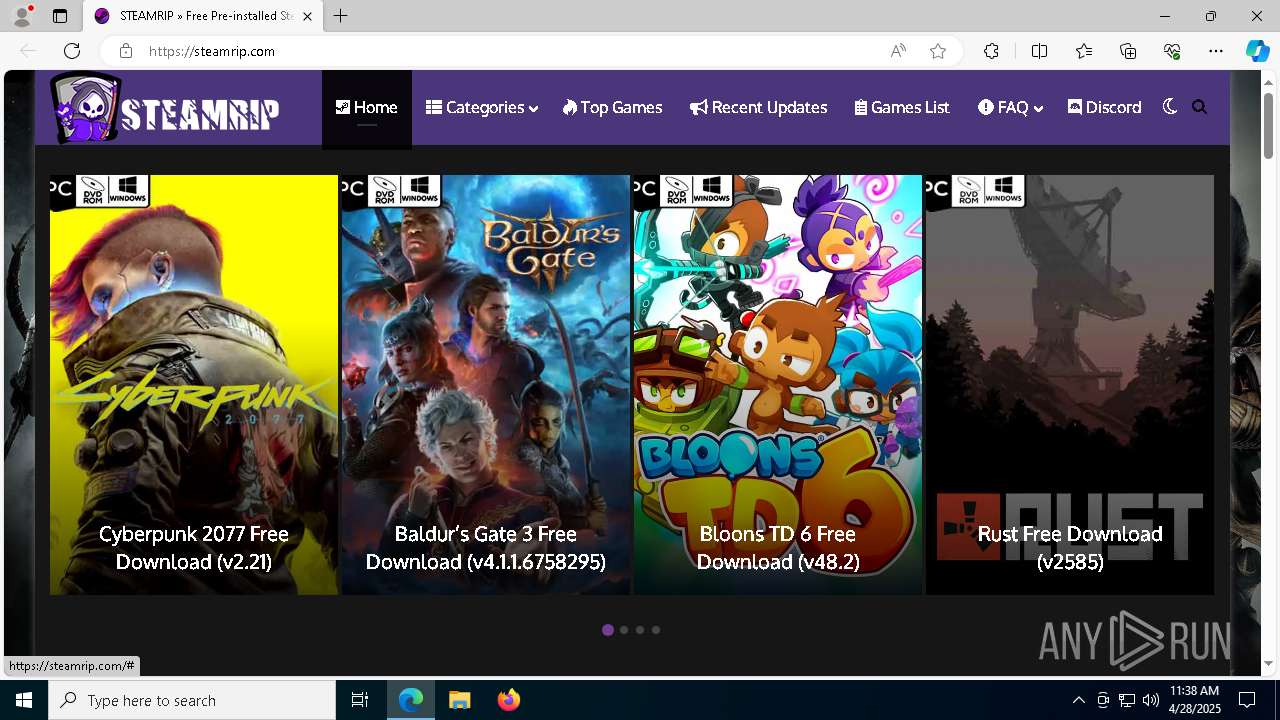Expand the Categories dropdown menu
Viewport: 1280px width, 720px height.
(482, 108)
